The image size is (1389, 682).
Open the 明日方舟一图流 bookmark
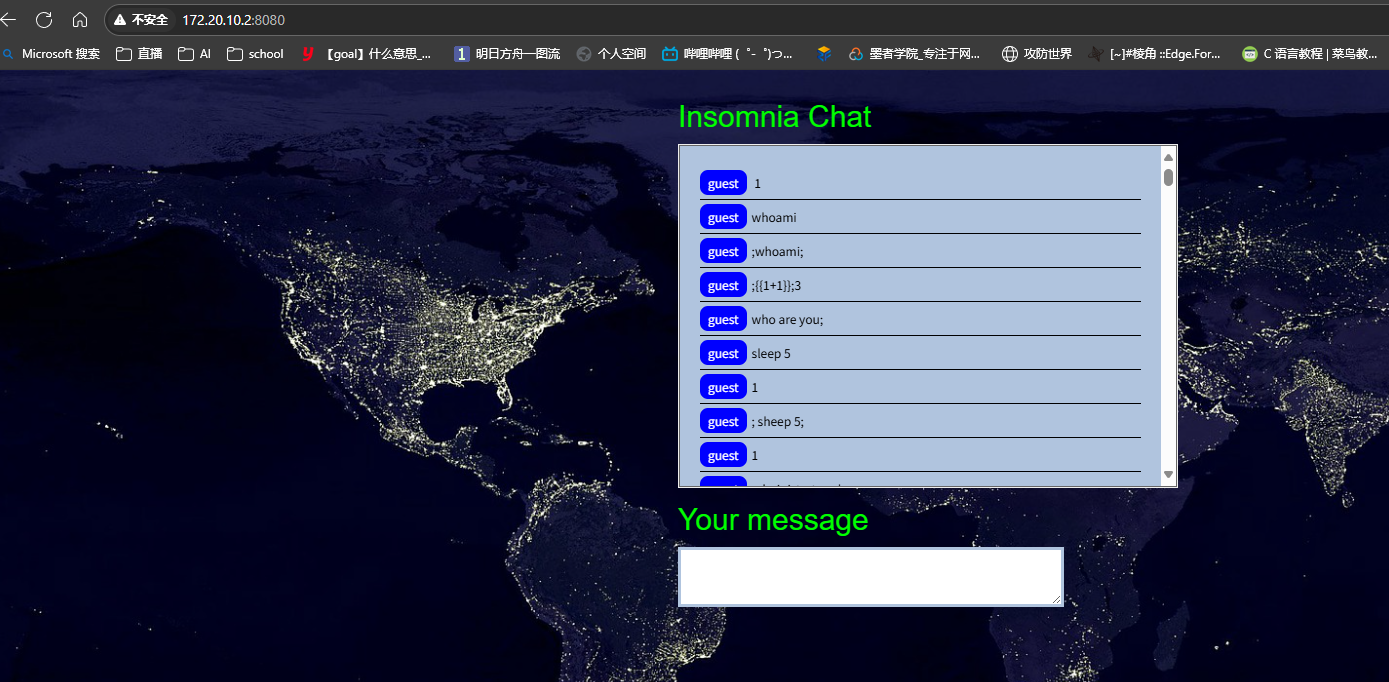point(507,54)
